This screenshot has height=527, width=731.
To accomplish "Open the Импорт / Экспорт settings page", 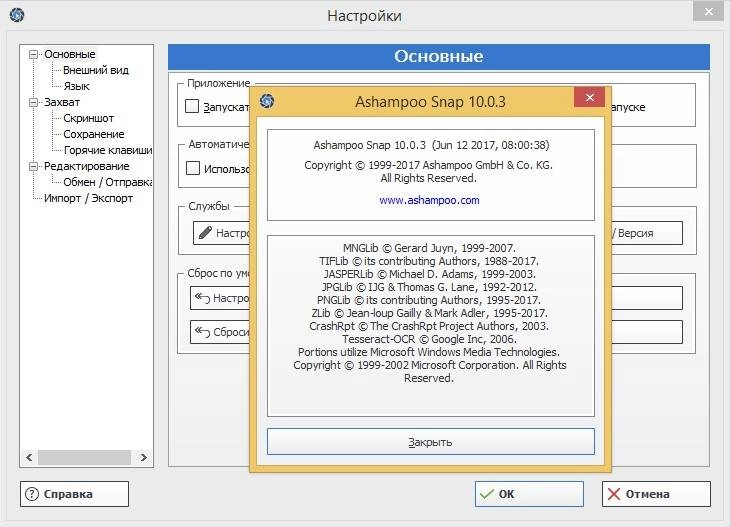I will [88, 198].
